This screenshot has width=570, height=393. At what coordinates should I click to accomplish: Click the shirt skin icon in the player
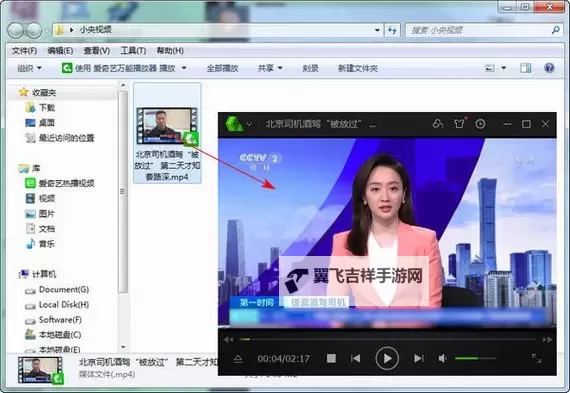pos(459,124)
